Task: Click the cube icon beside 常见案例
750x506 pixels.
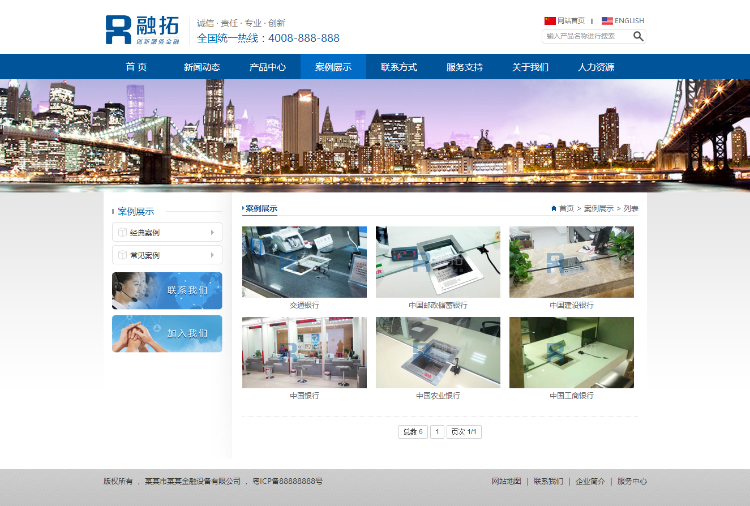Action: pos(122,255)
